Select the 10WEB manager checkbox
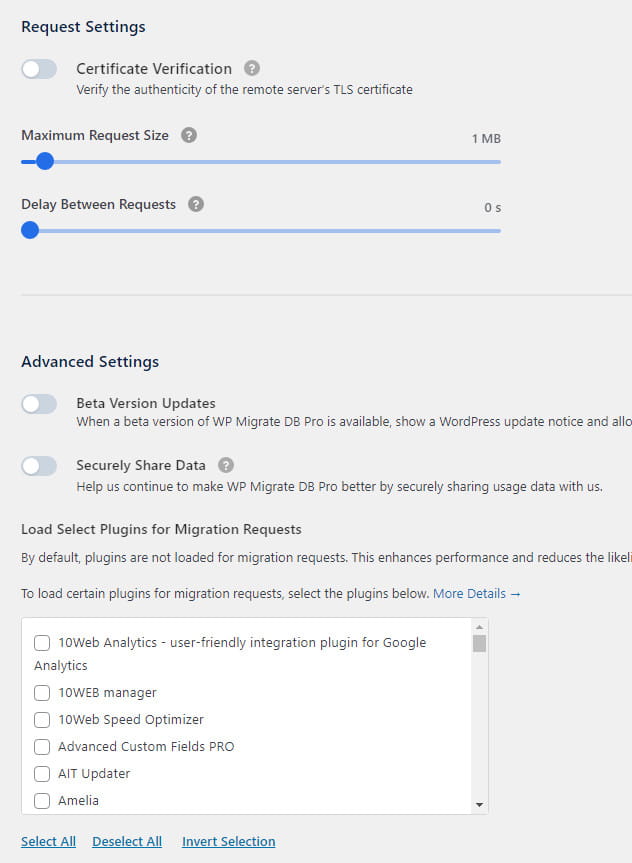 [x=42, y=692]
